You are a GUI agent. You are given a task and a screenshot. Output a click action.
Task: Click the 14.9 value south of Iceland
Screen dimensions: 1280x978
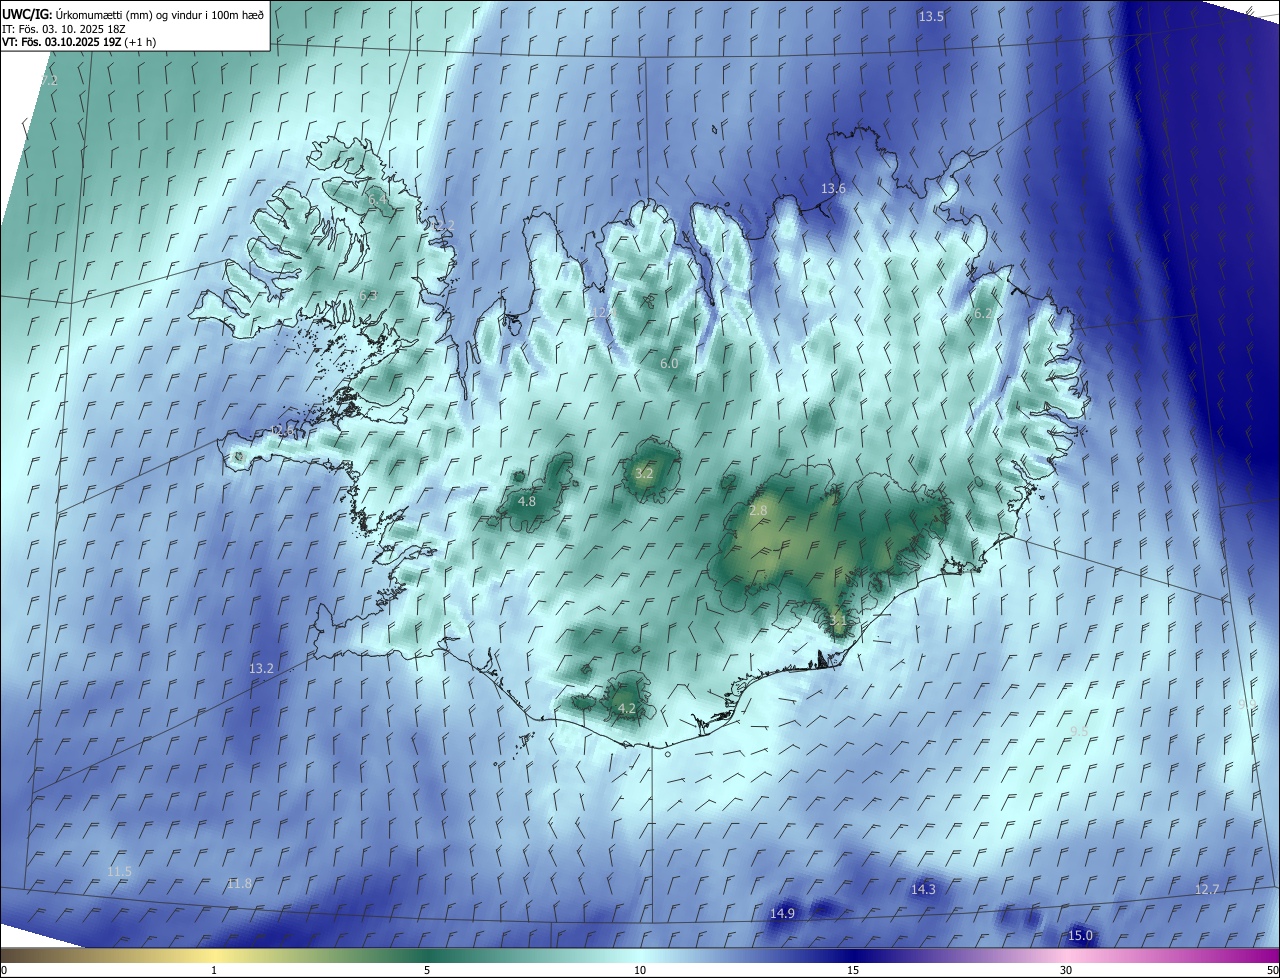pos(782,914)
